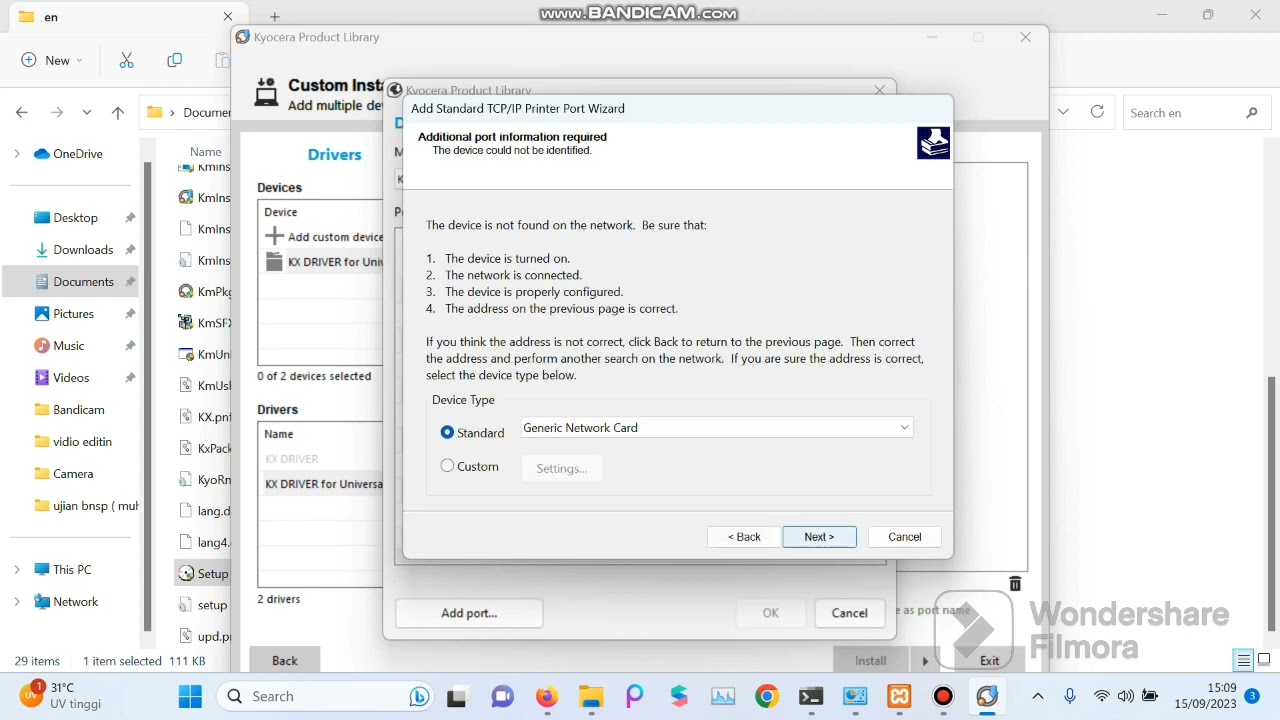
Task: Click the Copy icon in Explorer toolbar
Action: click(x=175, y=60)
